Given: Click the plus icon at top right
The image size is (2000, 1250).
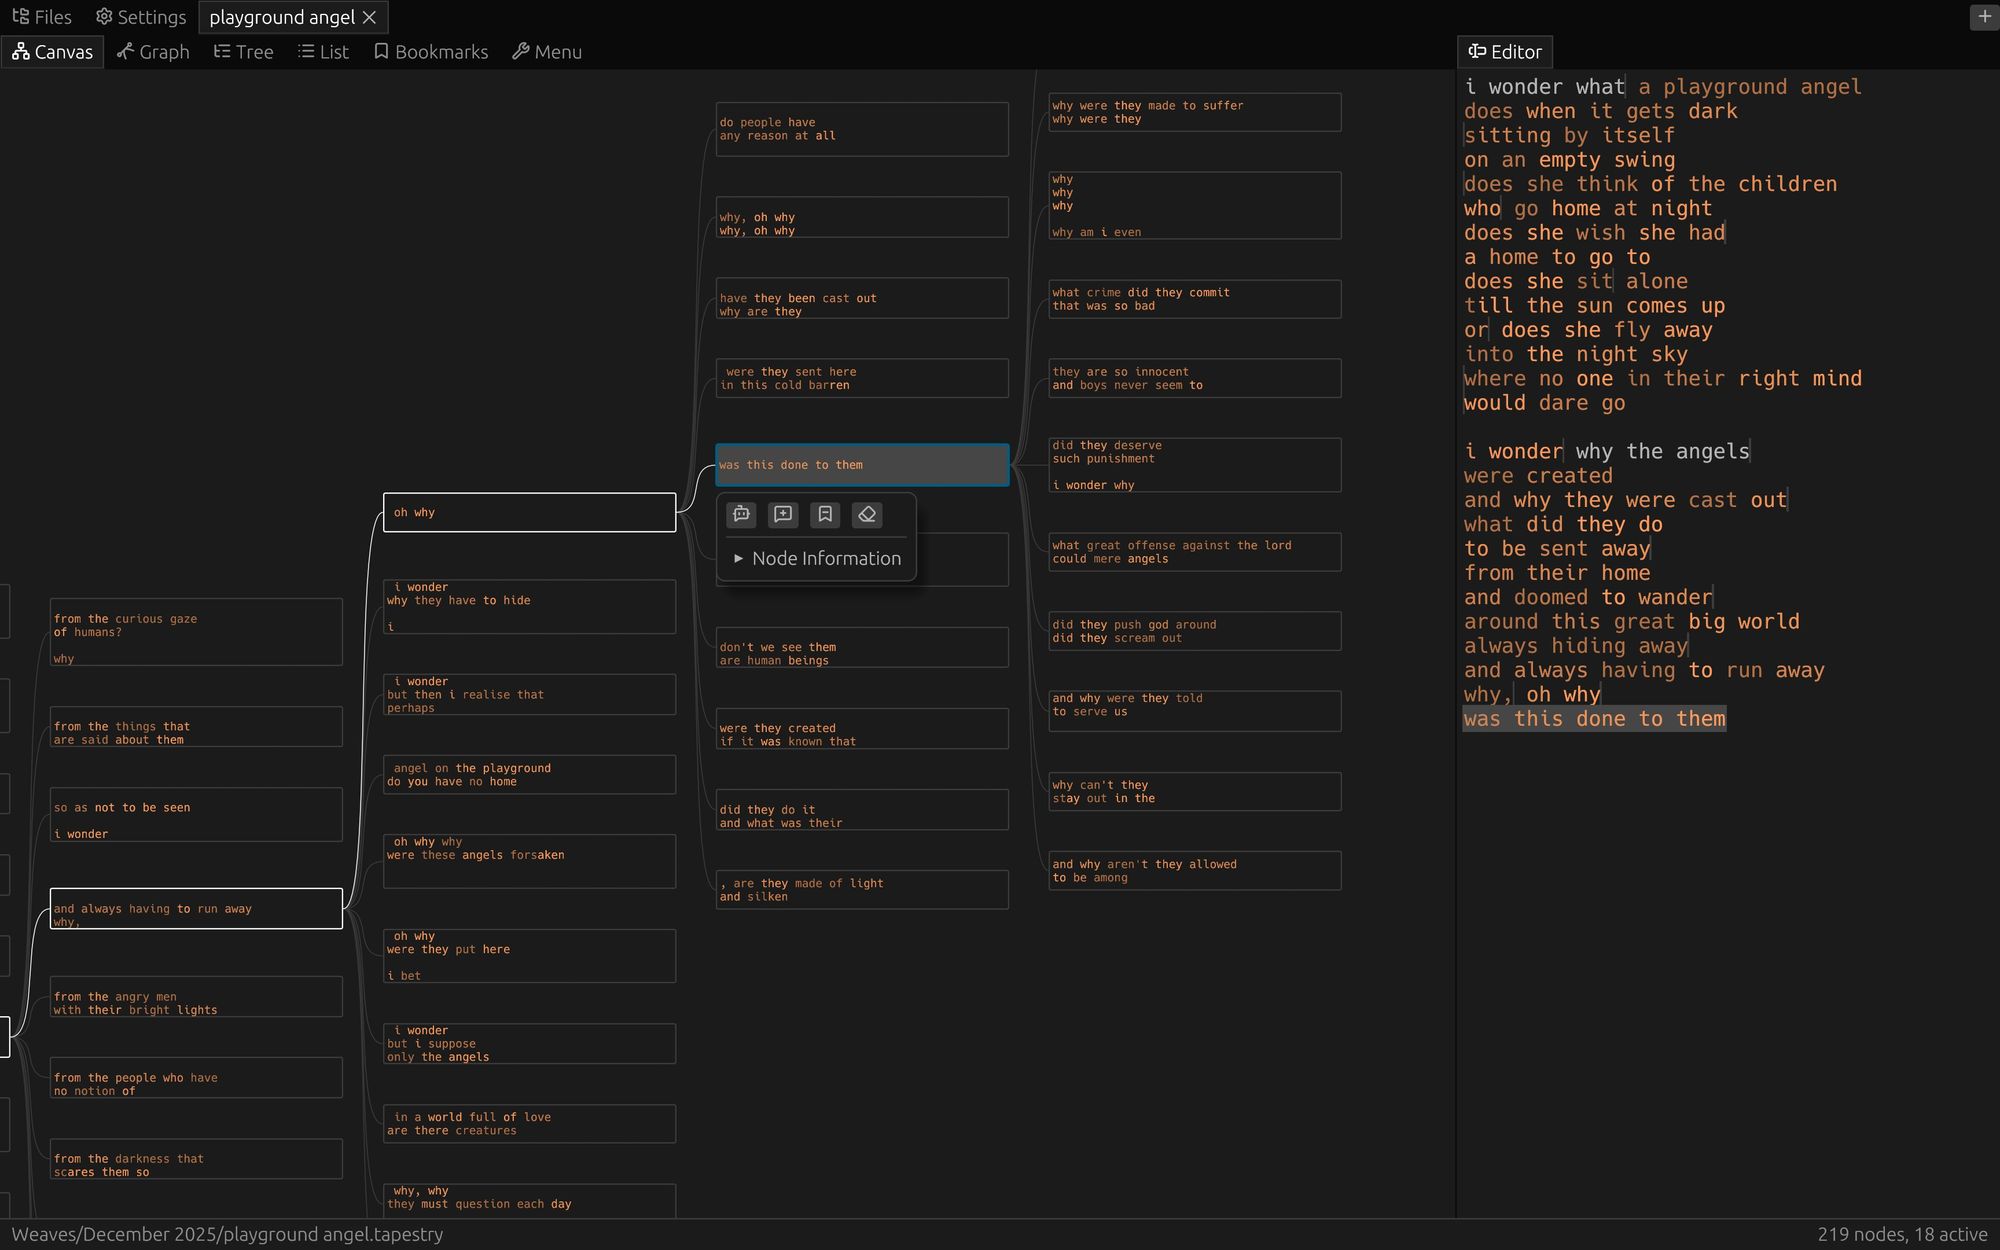Looking at the screenshot, I should pos(1984,17).
